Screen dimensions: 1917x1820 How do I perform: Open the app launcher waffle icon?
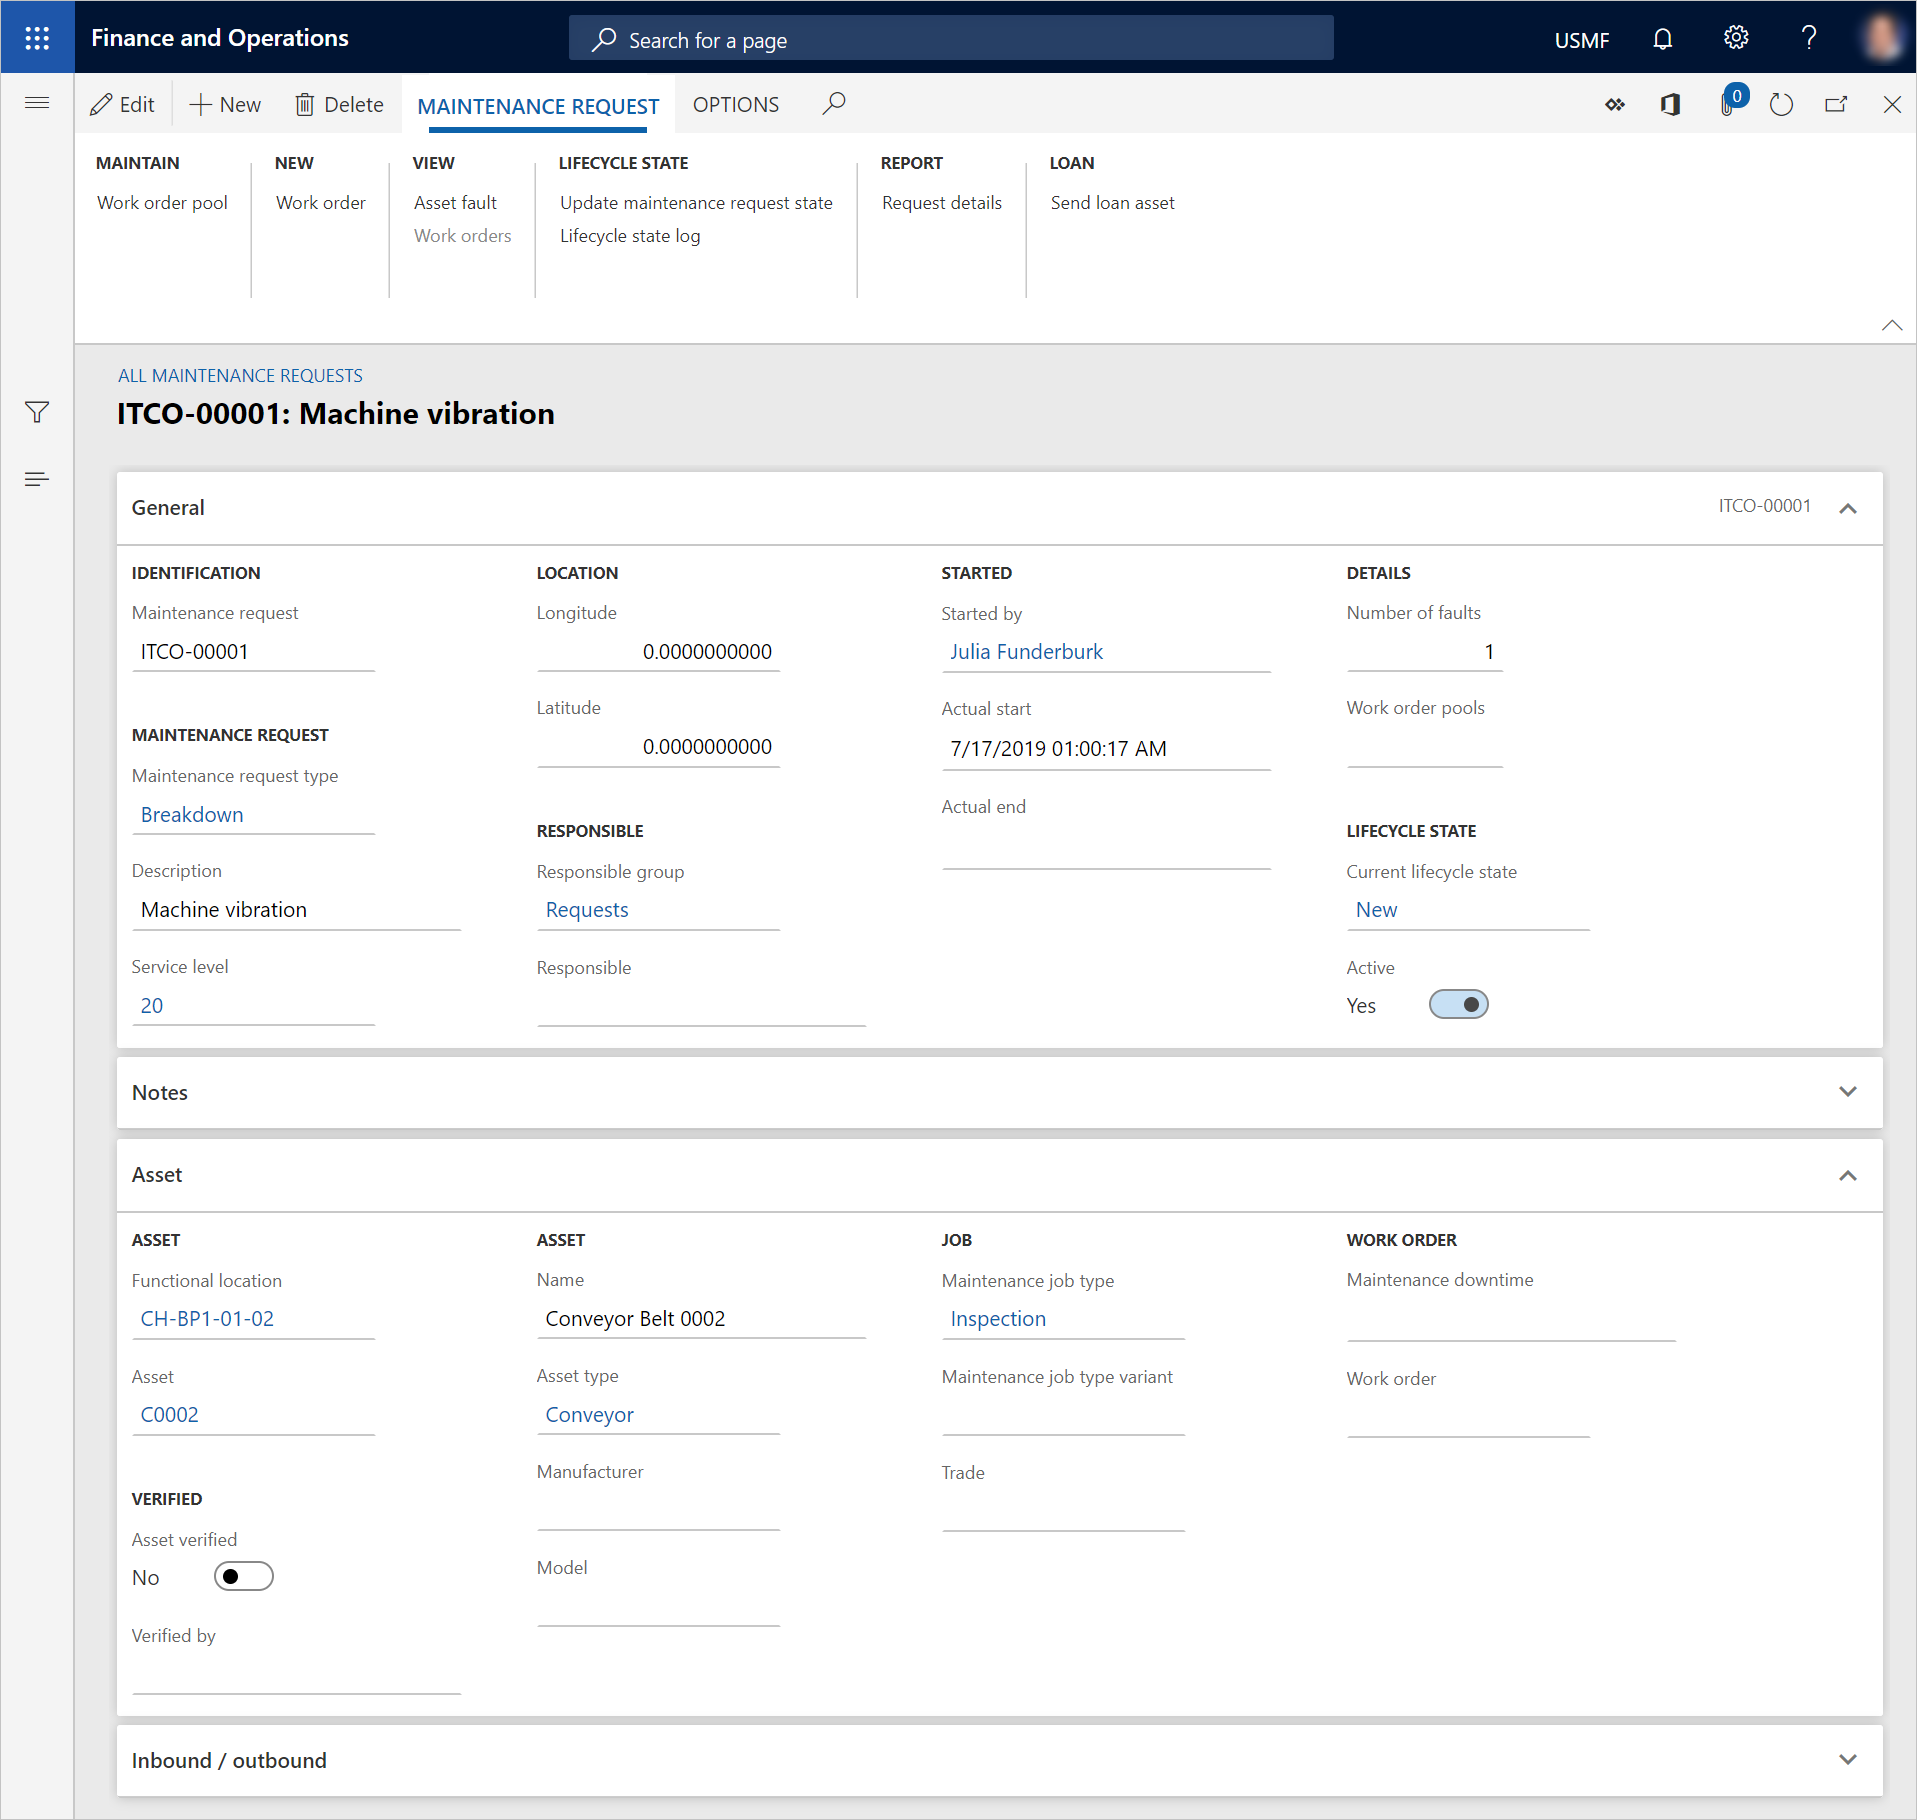[x=37, y=38]
